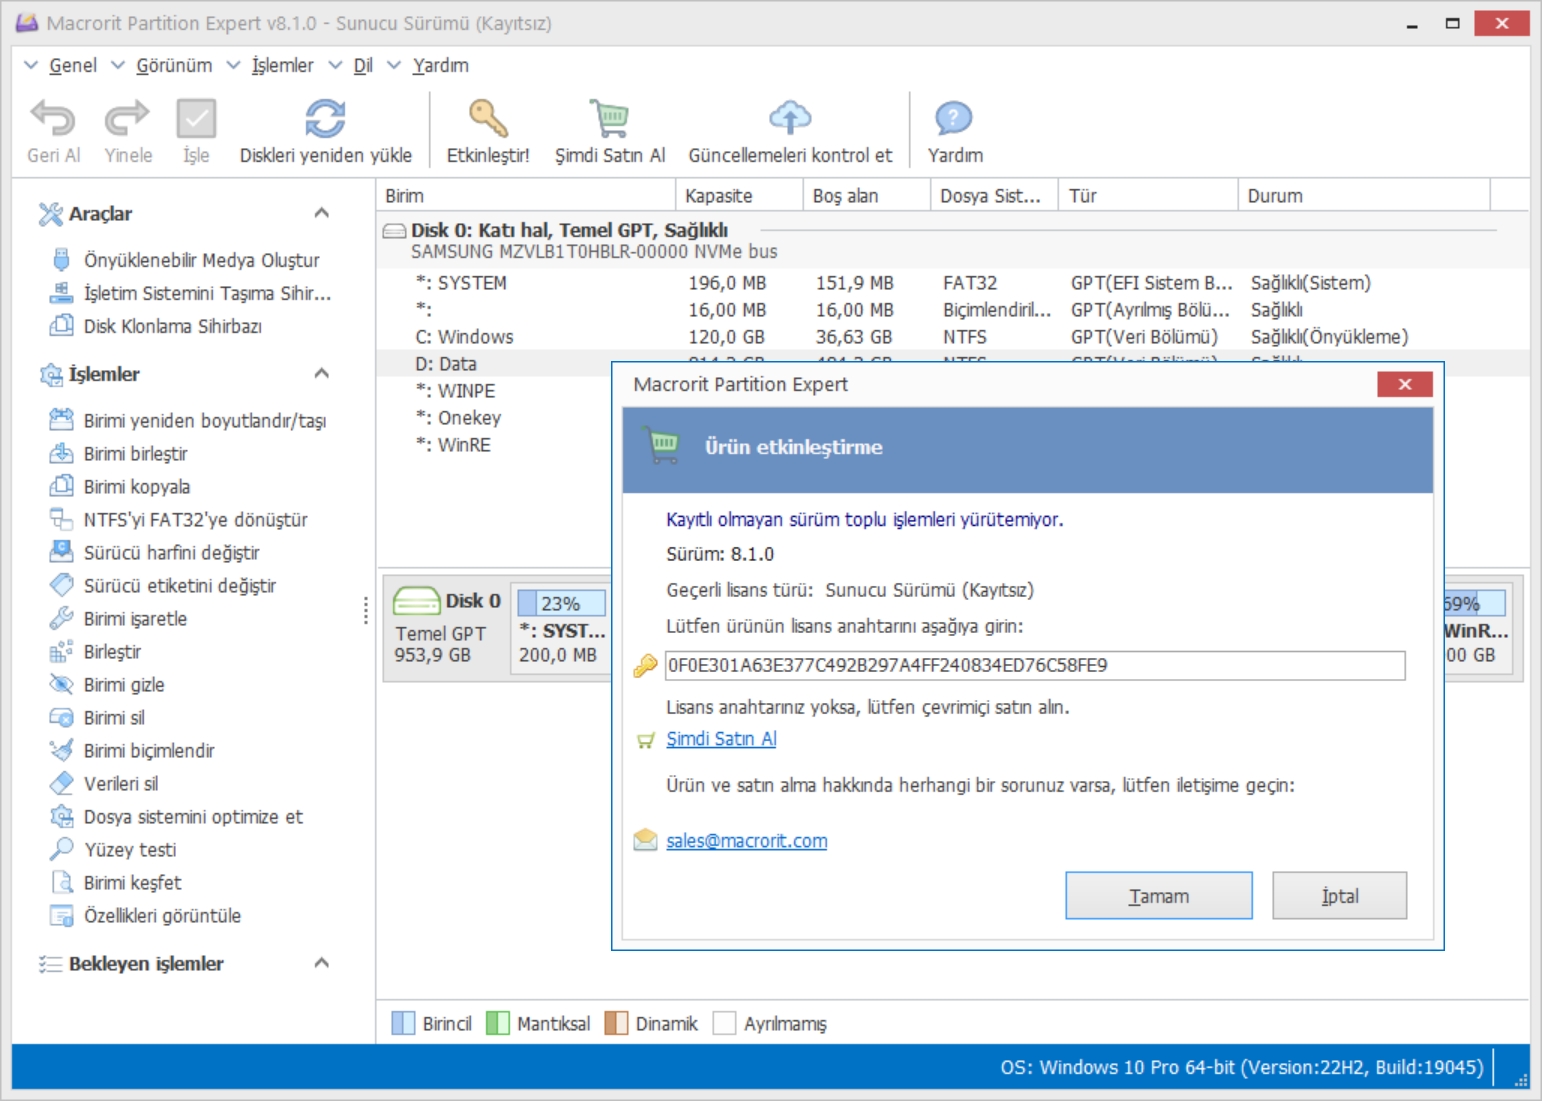Open the Yardım menu in menu bar
Viewport: 1542px width, 1101px height.
440,65
